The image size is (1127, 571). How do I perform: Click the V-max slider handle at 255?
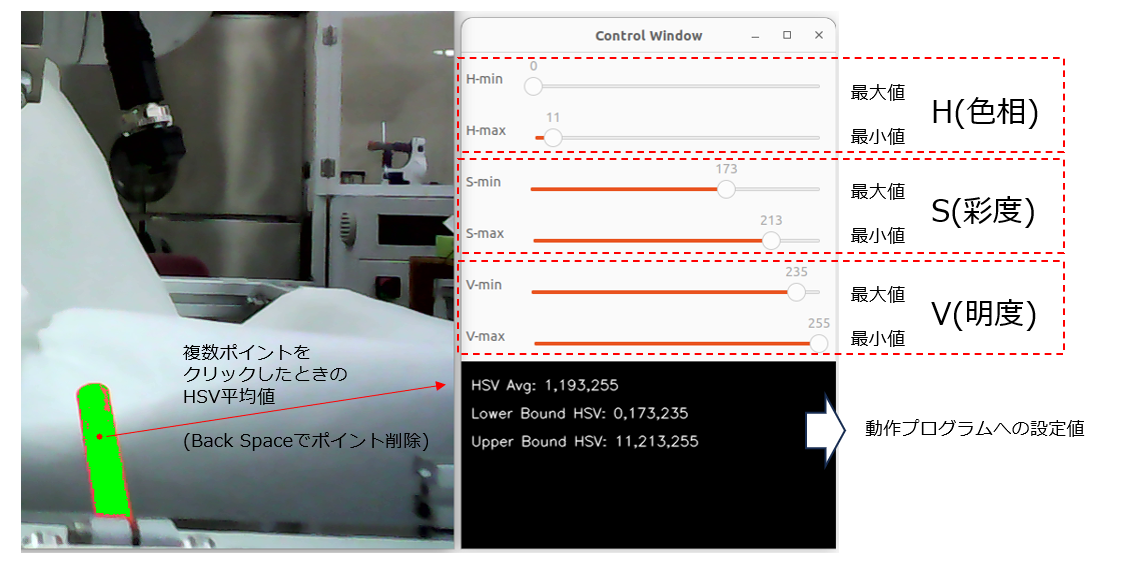pos(818,344)
